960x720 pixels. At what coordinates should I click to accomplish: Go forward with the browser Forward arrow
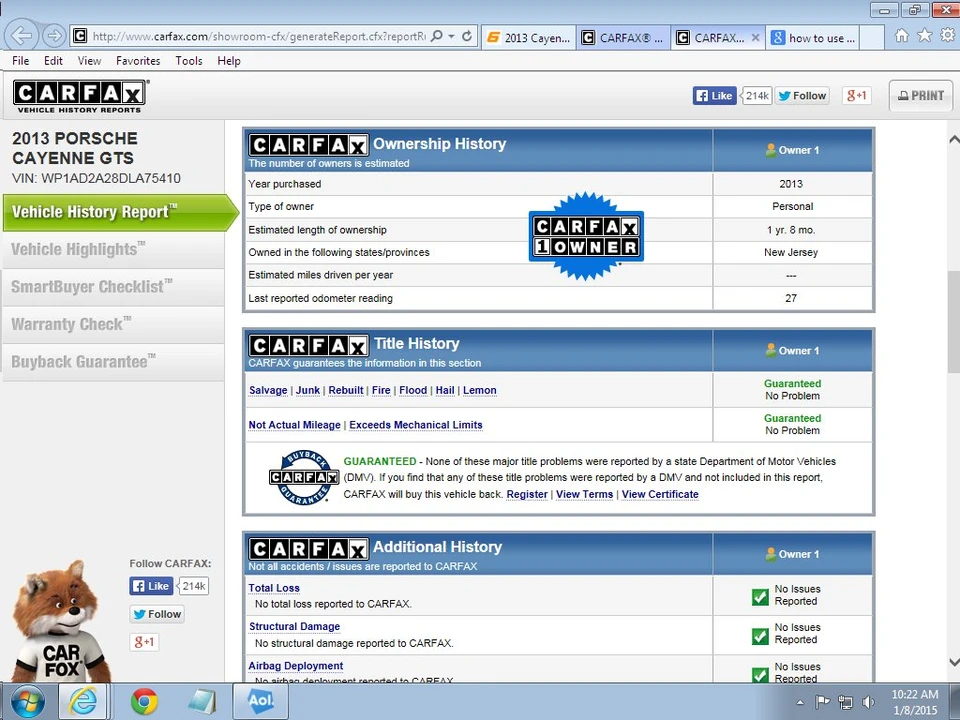54,36
